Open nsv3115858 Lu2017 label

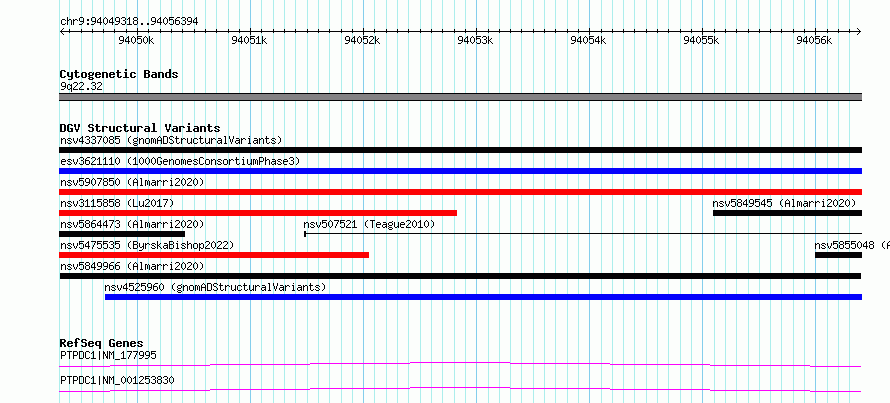pyautogui.click(x=117, y=203)
